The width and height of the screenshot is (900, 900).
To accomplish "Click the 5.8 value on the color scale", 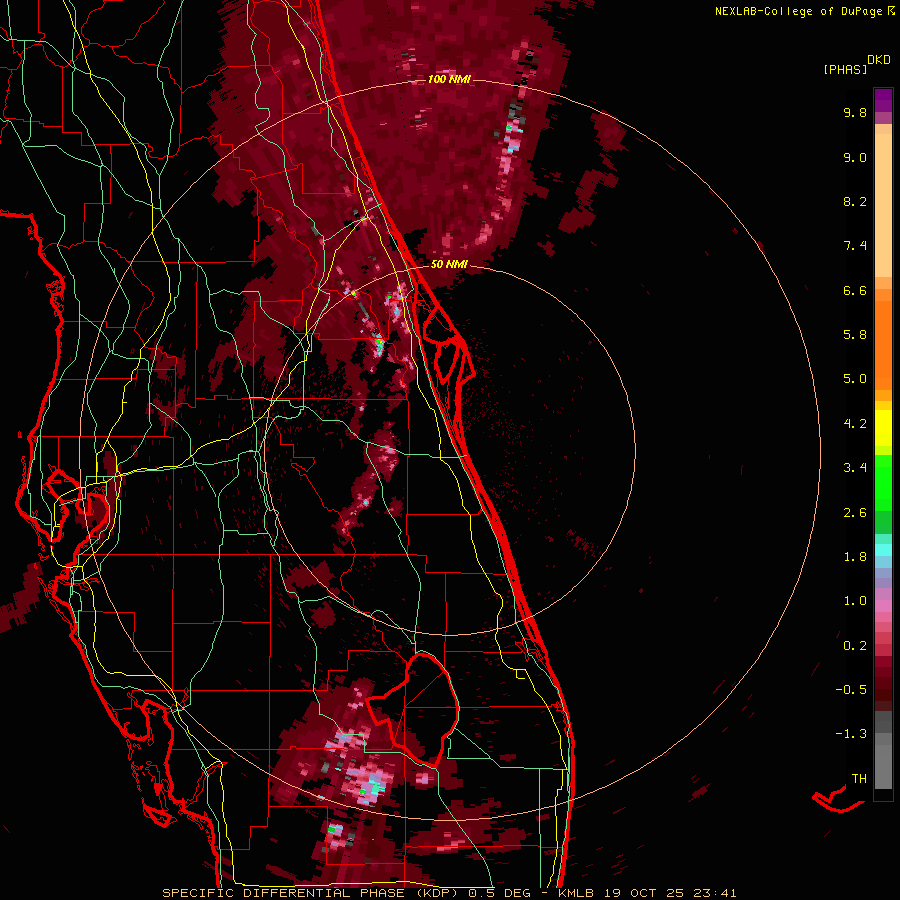I will [x=855, y=335].
